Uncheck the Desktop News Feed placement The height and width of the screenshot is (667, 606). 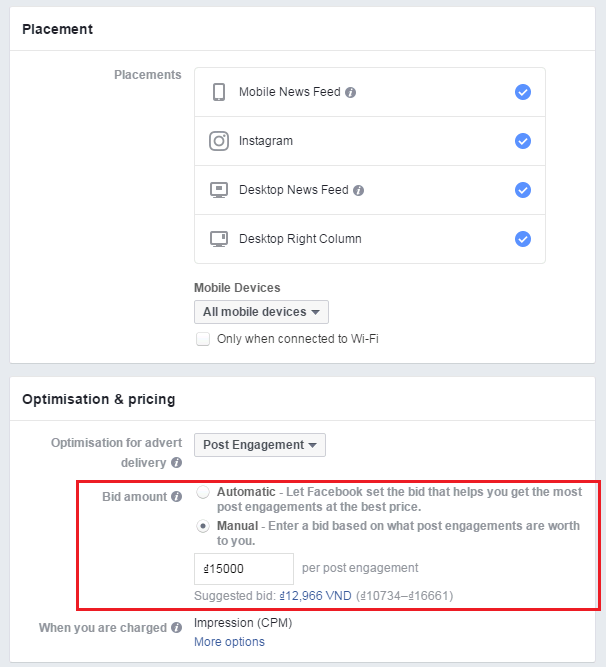[x=522, y=190]
